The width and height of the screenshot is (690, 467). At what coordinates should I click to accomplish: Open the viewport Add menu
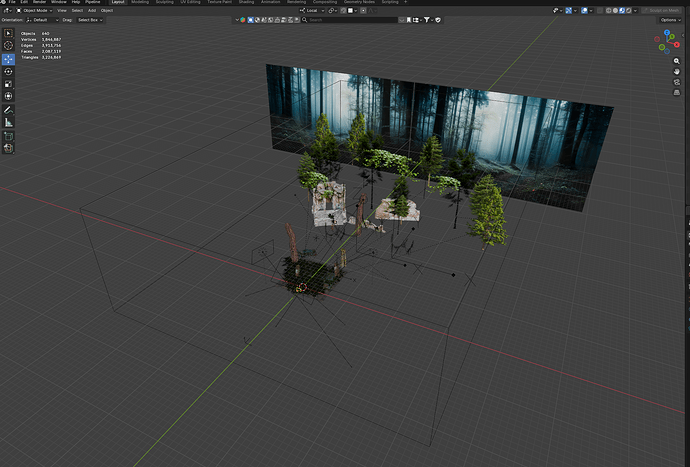[92, 11]
